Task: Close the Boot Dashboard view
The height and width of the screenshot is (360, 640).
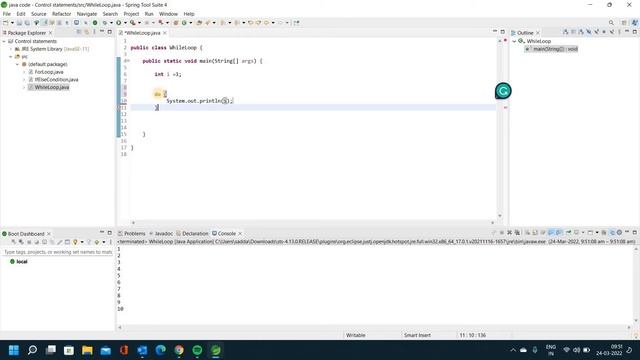Action: (49, 233)
